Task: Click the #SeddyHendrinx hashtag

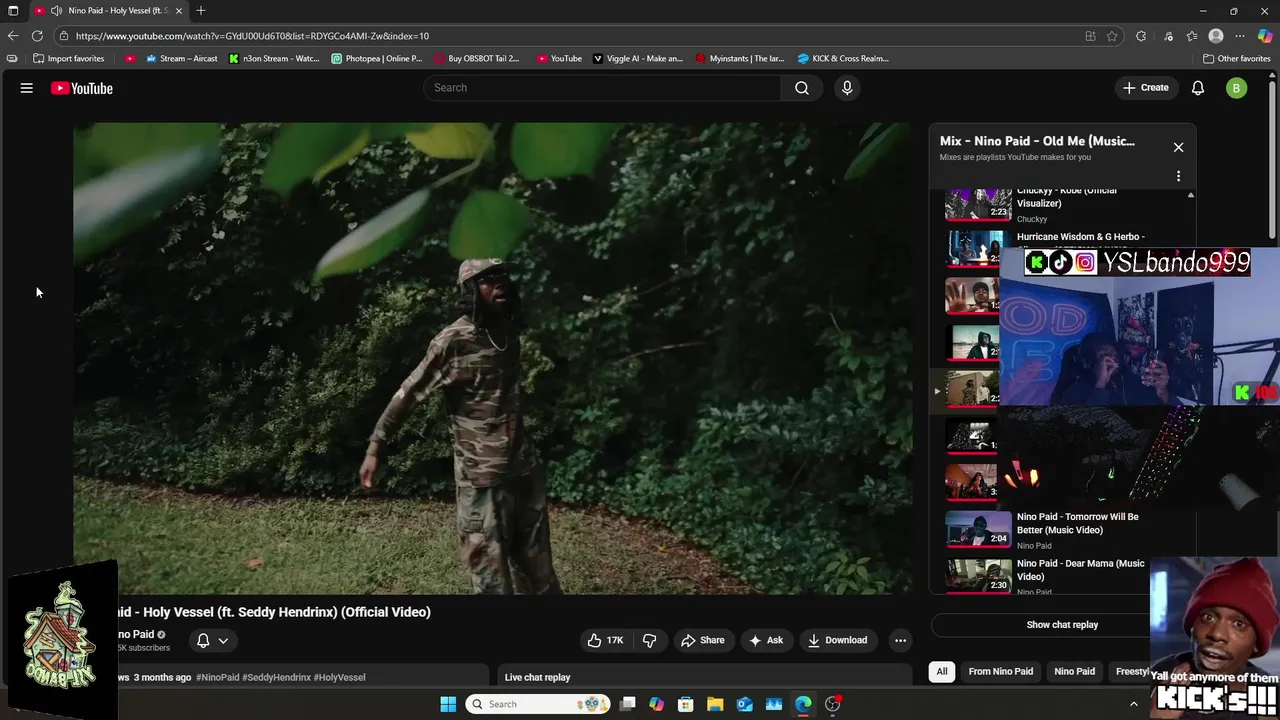Action: pyautogui.click(x=276, y=677)
